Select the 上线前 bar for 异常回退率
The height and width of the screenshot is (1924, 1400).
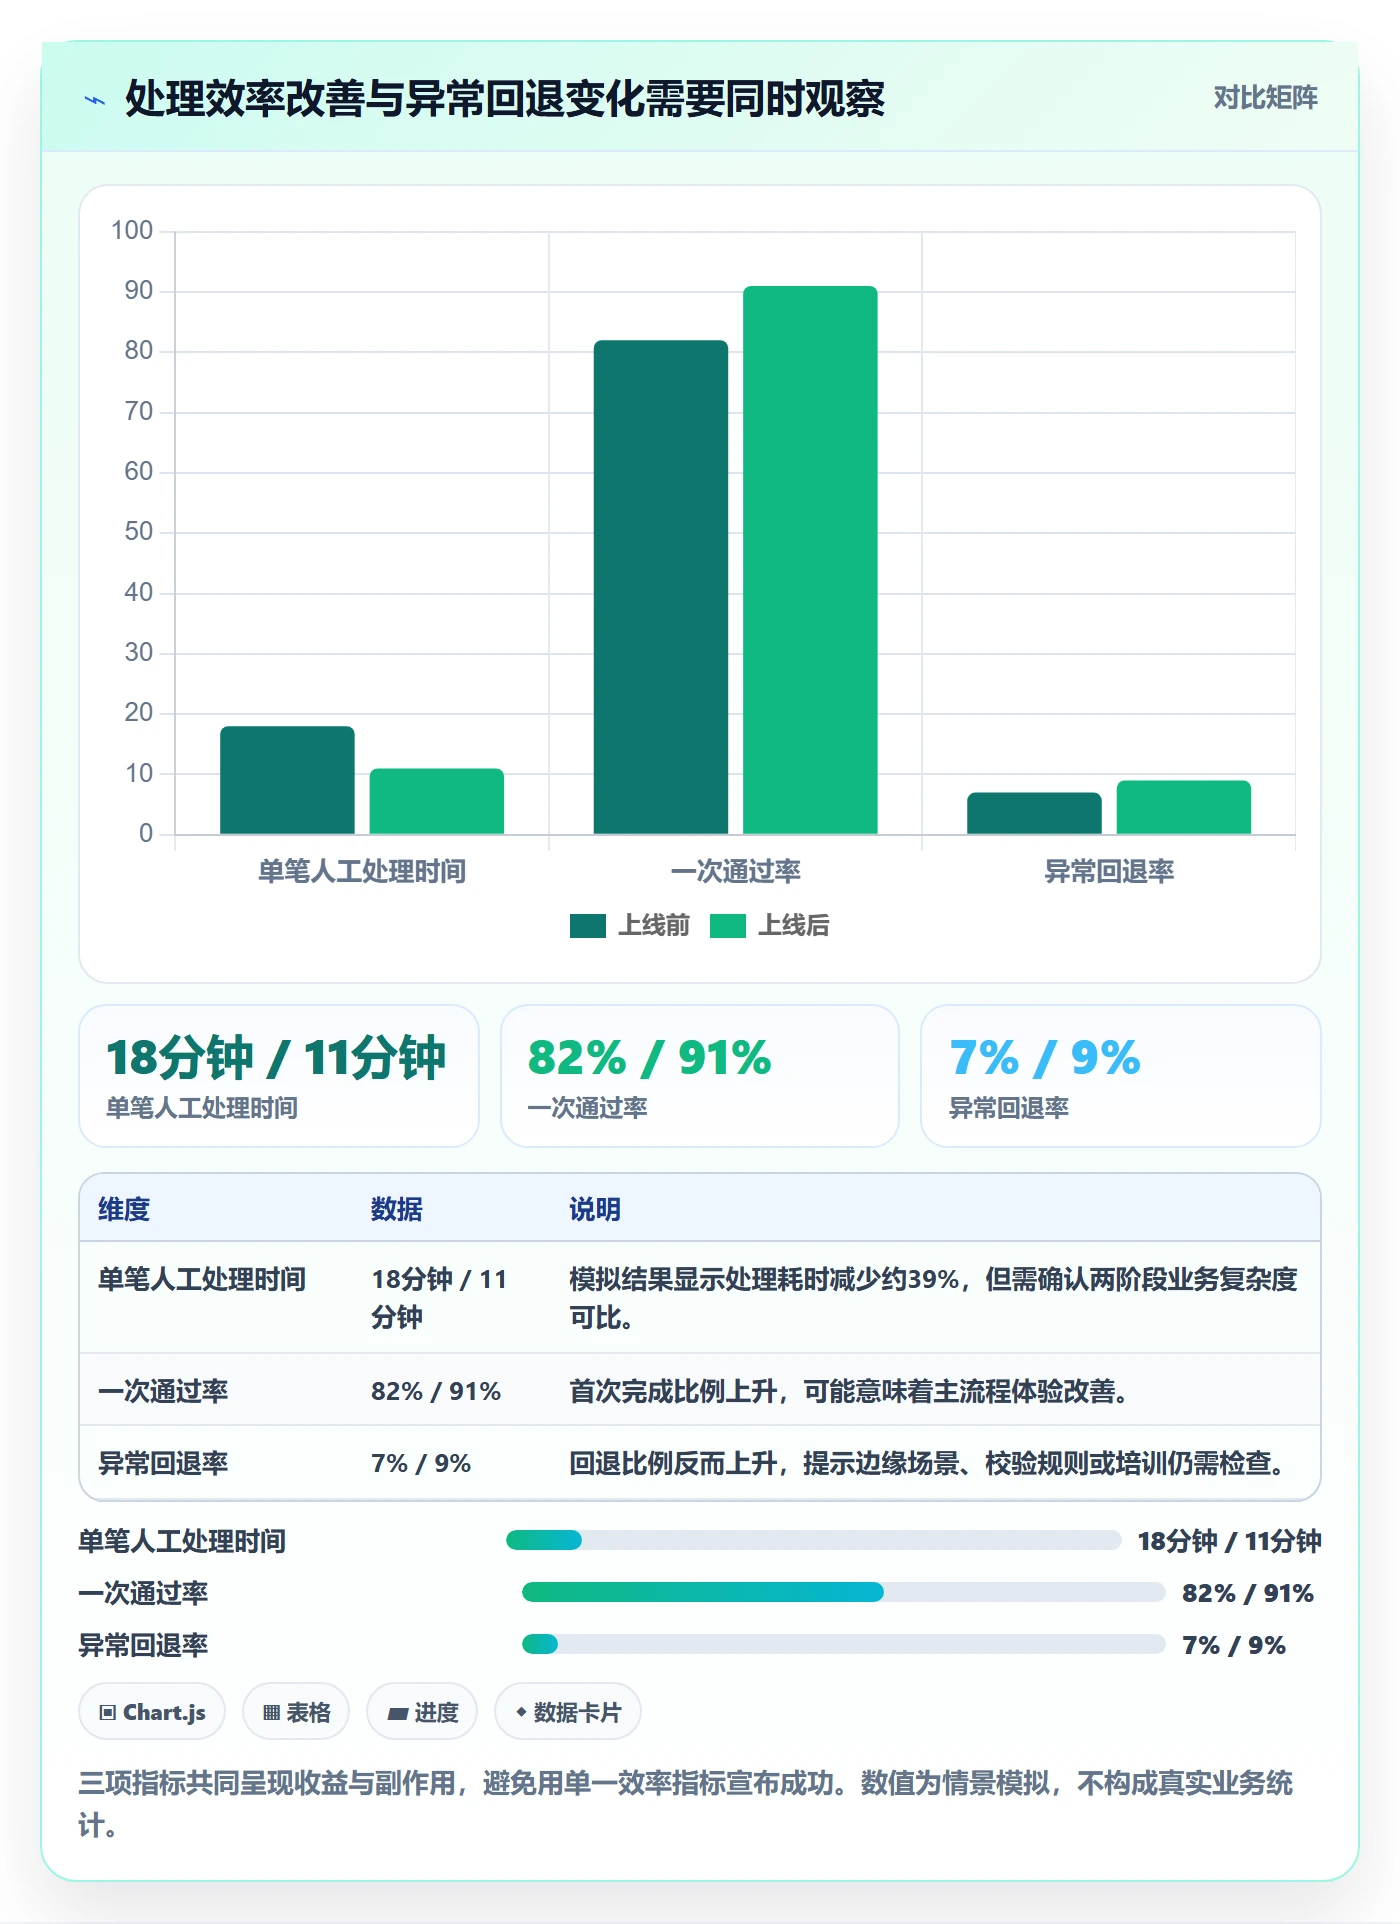(x=1034, y=813)
